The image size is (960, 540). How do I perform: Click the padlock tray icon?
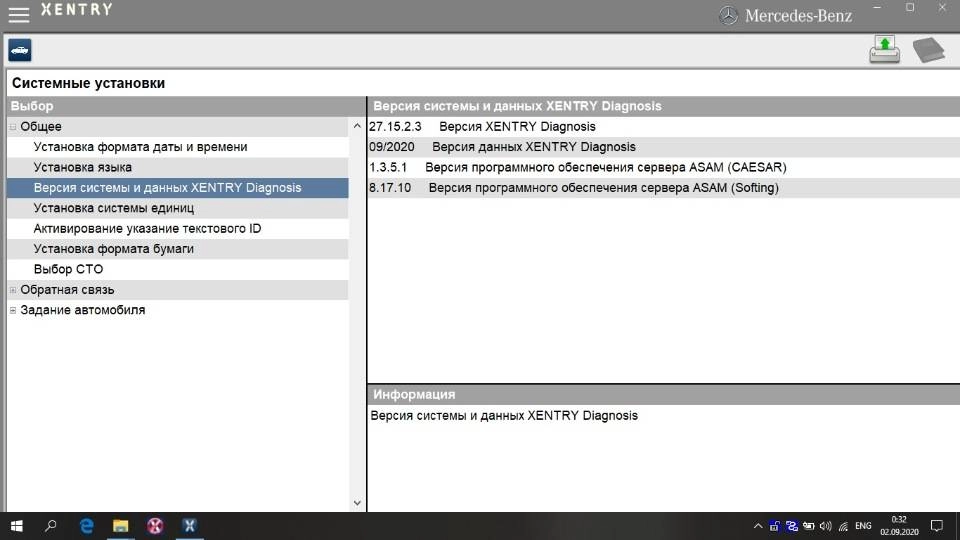click(774, 526)
